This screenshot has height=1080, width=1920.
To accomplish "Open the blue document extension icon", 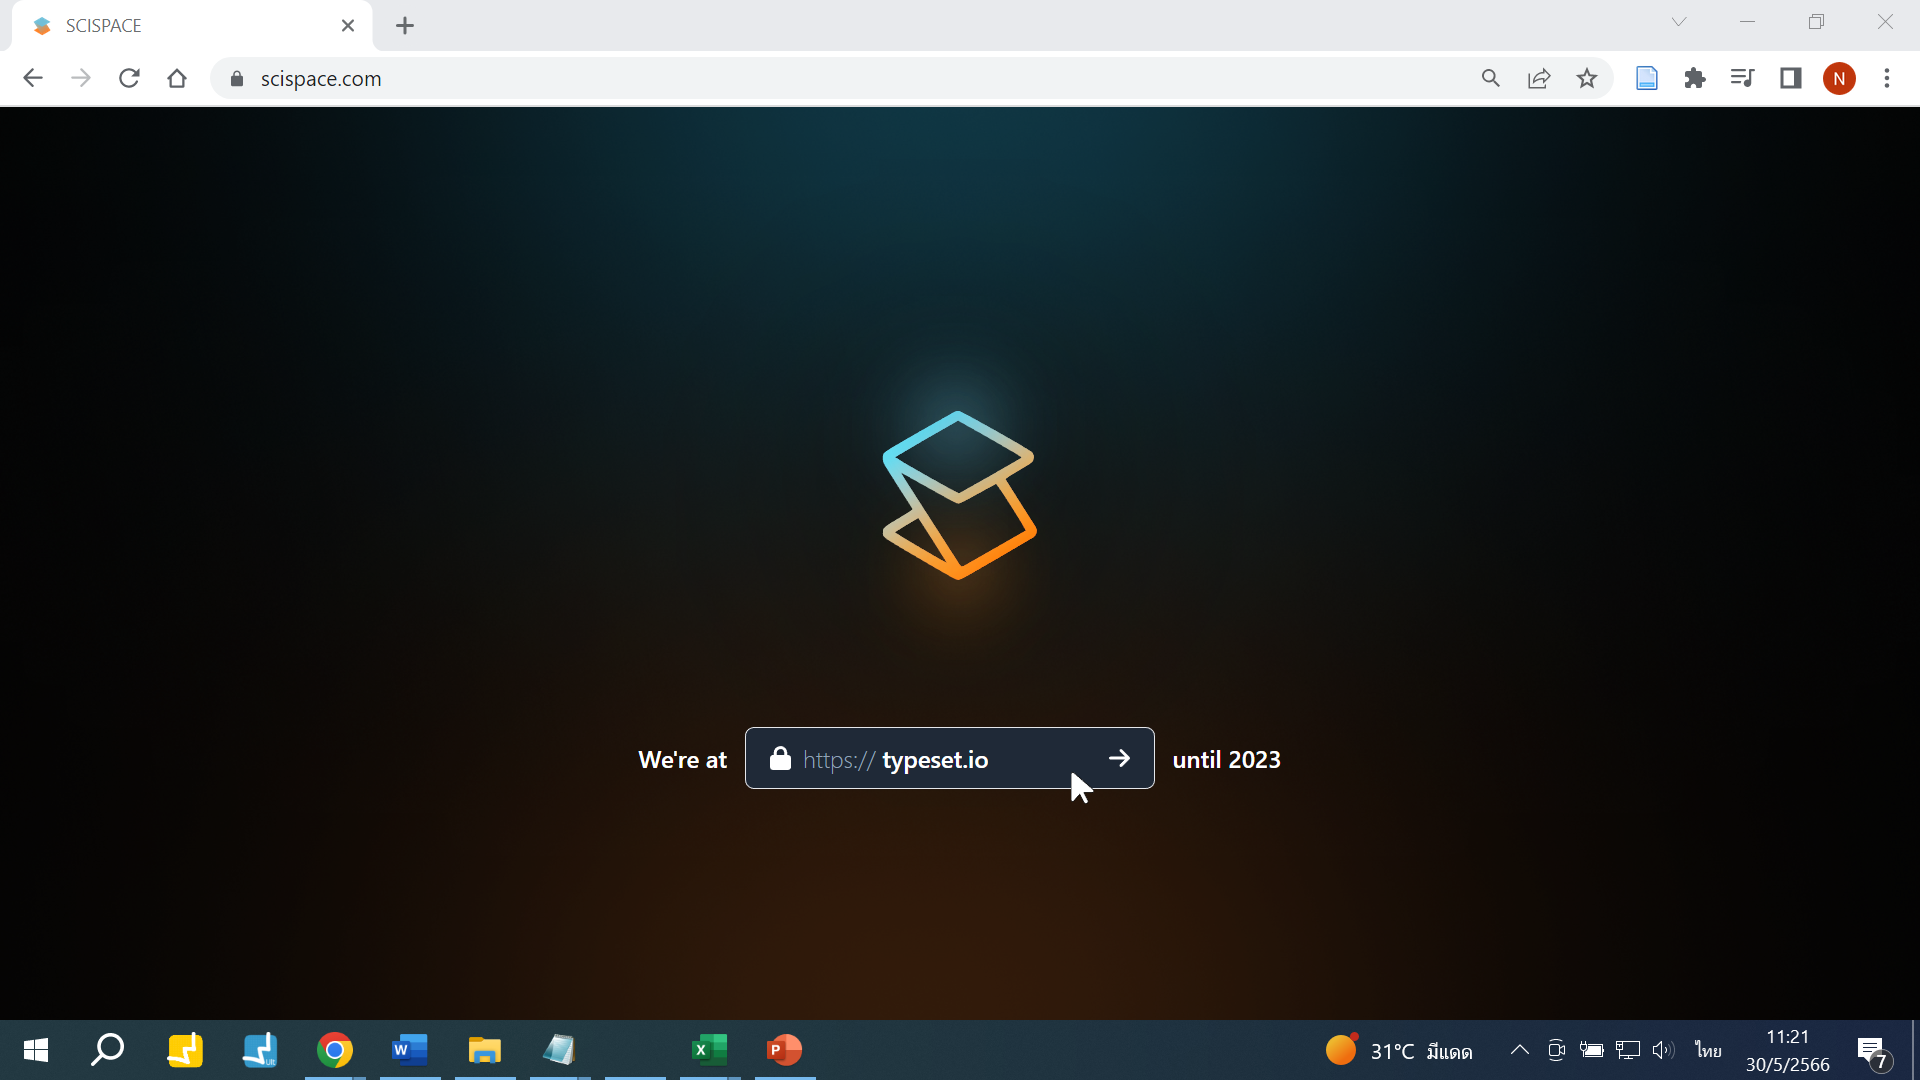I will click(1647, 78).
